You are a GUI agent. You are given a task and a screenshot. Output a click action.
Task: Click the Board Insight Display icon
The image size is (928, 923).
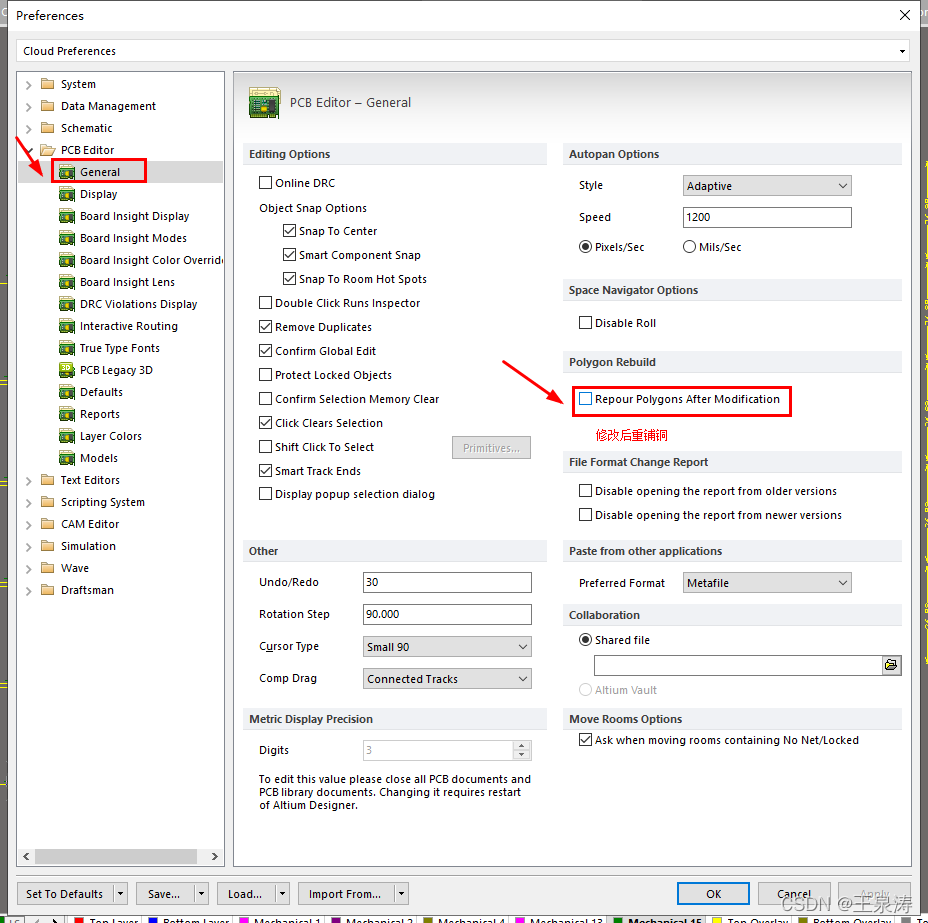click(67, 216)
